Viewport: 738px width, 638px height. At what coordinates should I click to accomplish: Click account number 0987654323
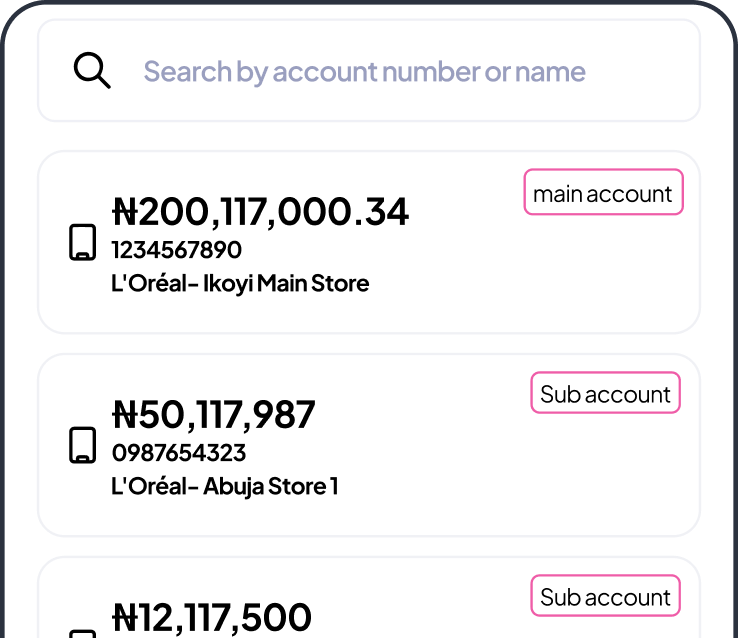click(x=179, y=453)
